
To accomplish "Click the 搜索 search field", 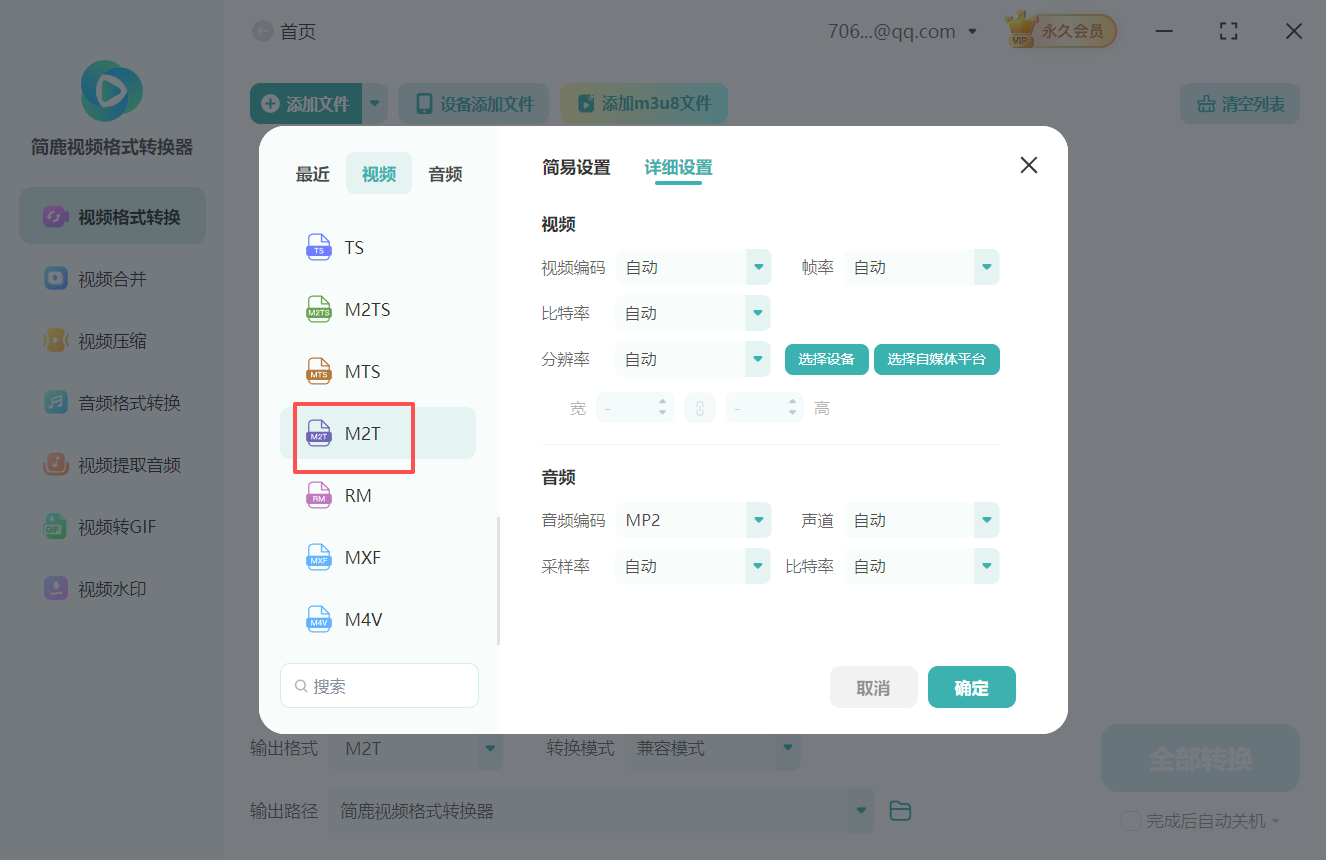I will 379,685.
